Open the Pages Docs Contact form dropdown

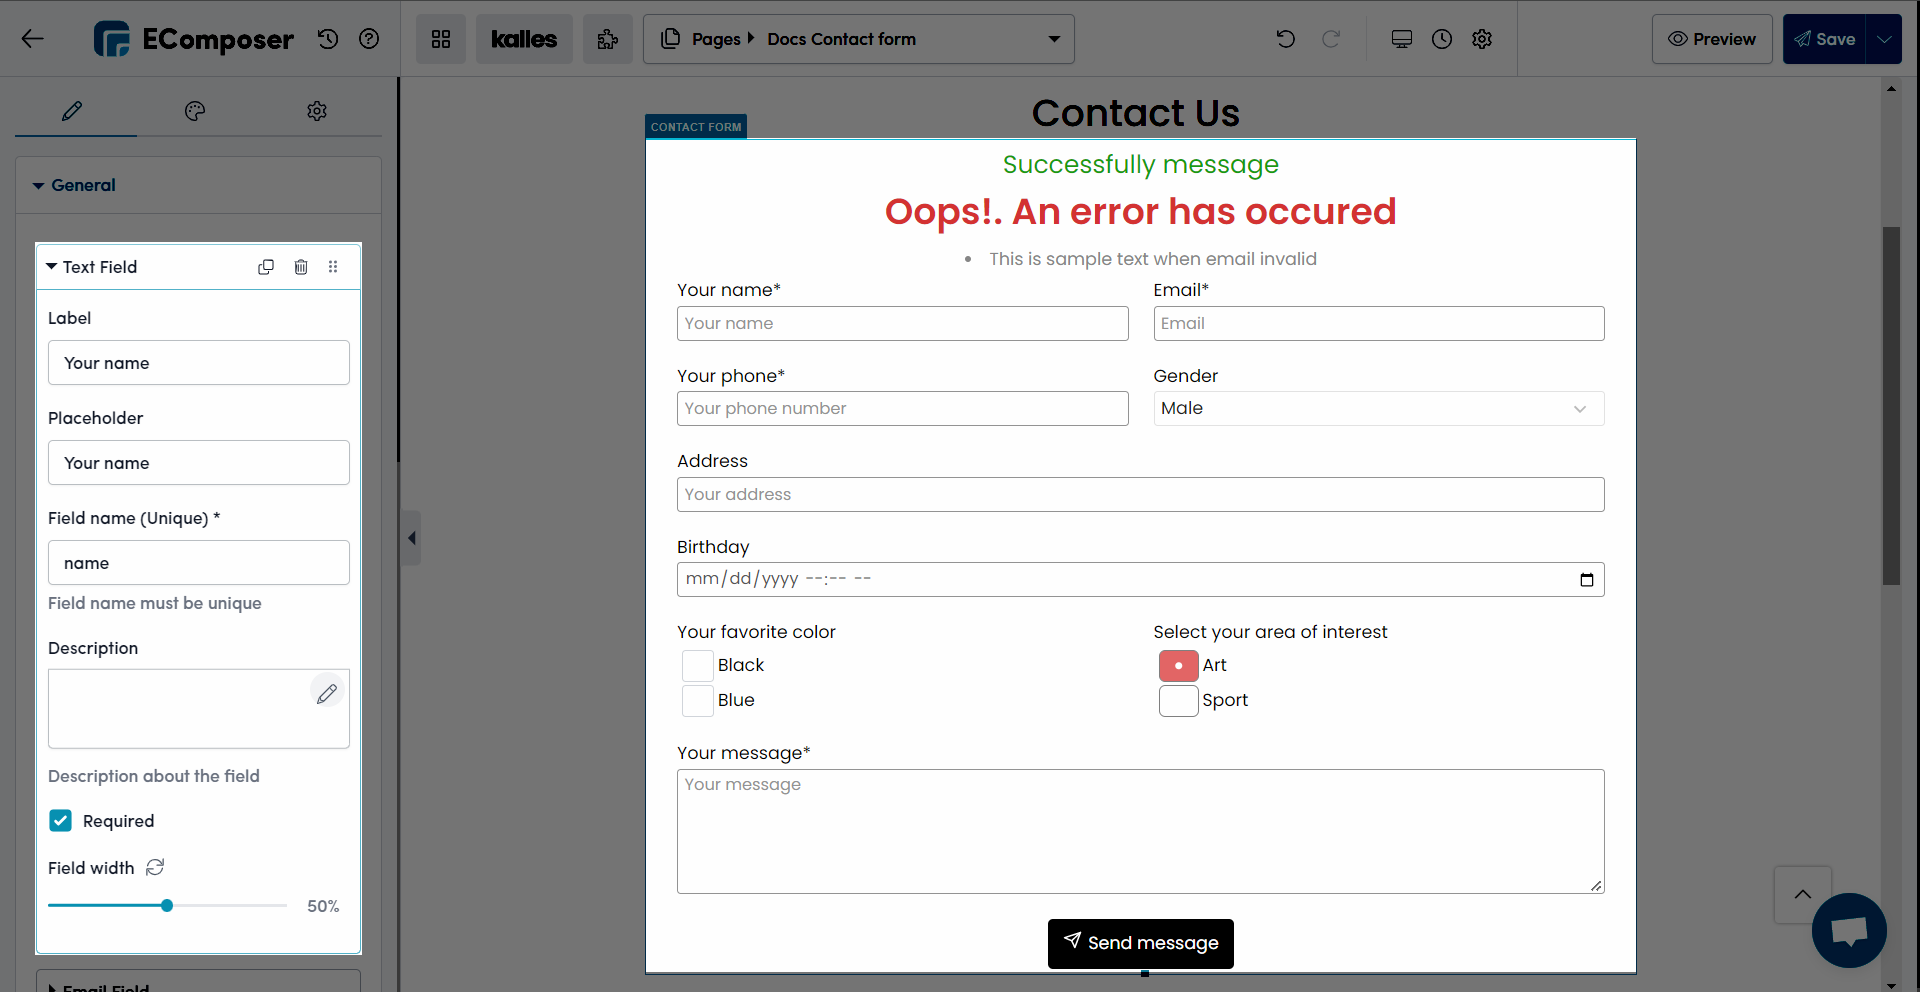[859, 39]
